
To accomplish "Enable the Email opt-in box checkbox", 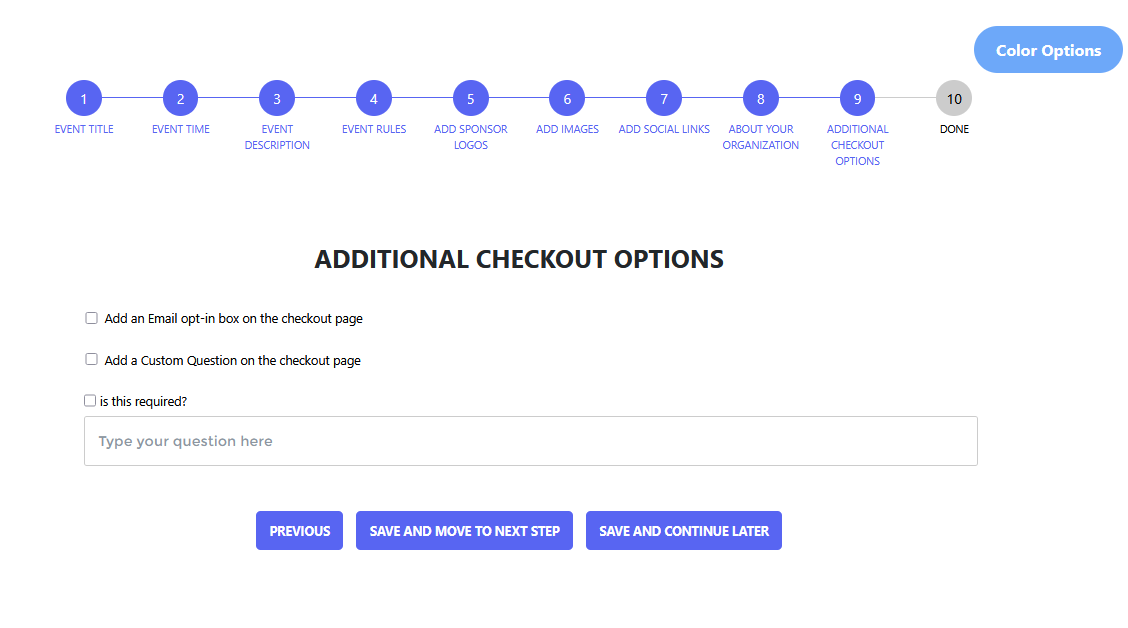I will click(x=92, y=318).
